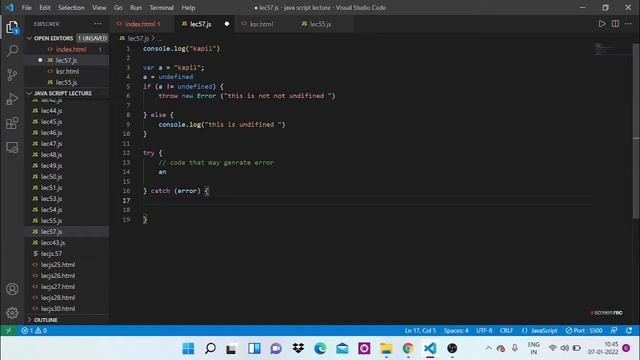Open the Accounts menu icon

click(x=12, y=289)
